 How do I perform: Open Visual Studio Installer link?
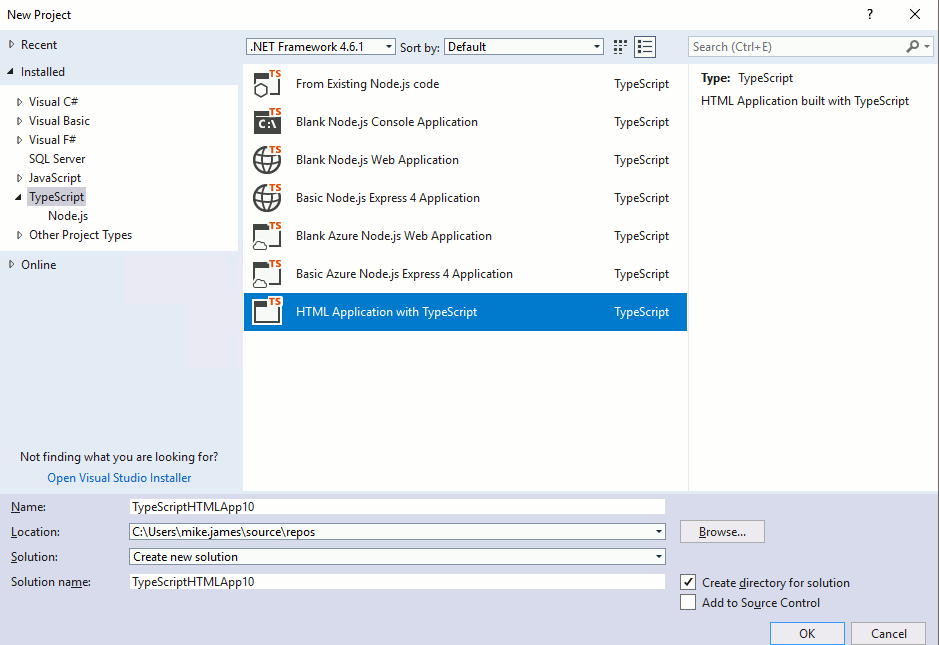(x=119, y=478)
